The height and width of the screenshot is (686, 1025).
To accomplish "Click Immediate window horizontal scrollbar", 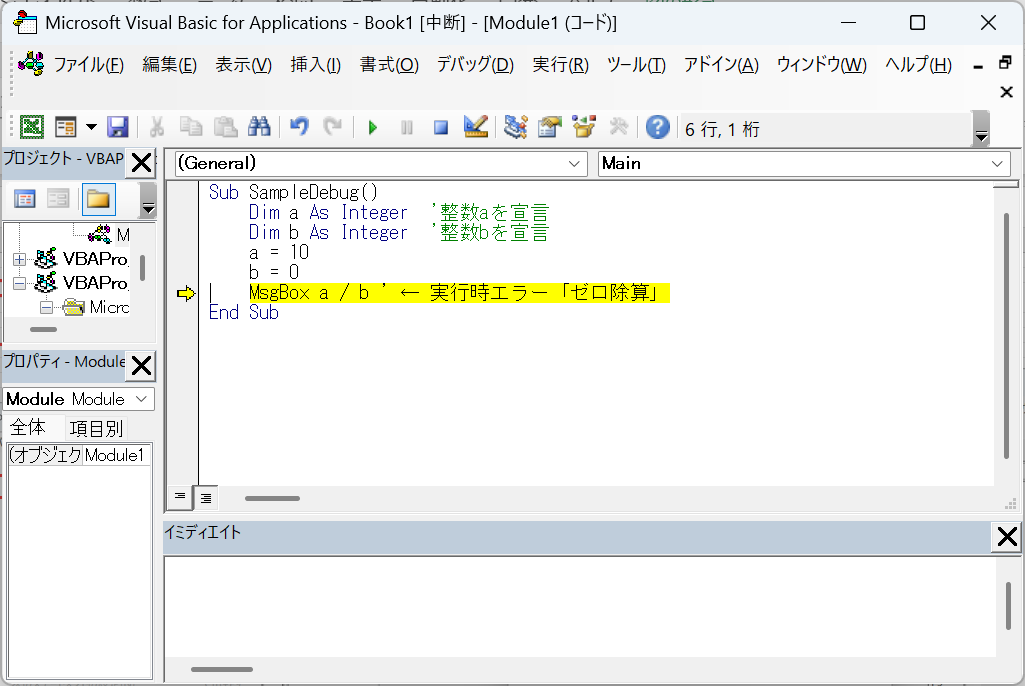I will 222,670.
